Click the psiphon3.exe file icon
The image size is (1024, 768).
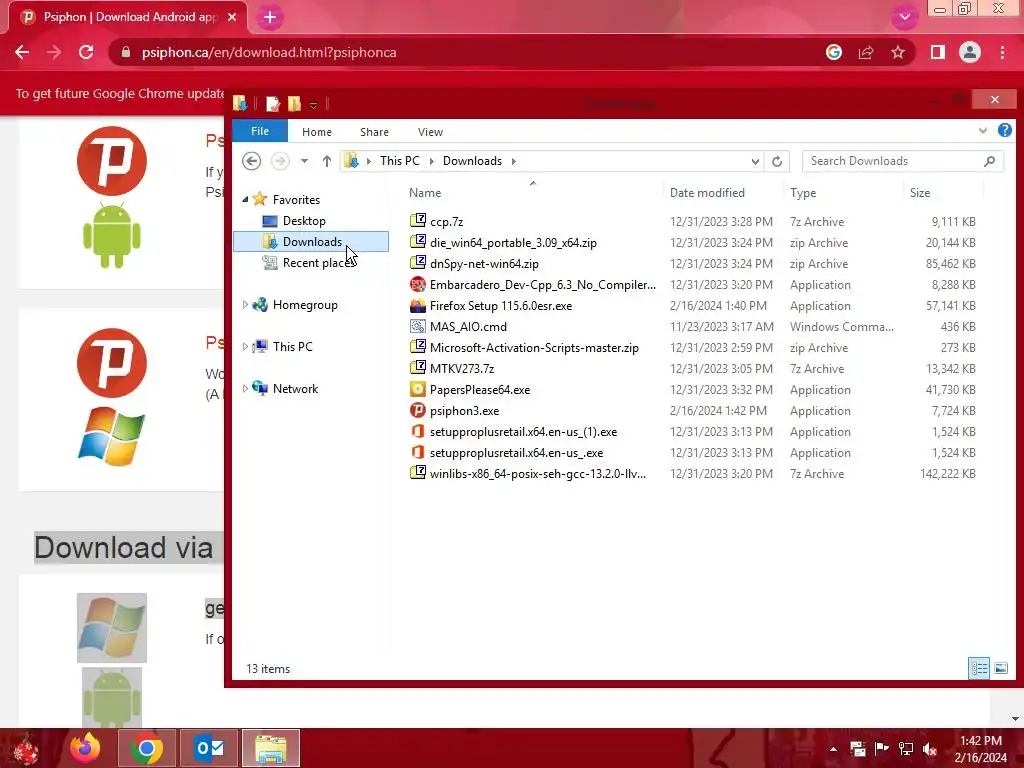point(417,411)
